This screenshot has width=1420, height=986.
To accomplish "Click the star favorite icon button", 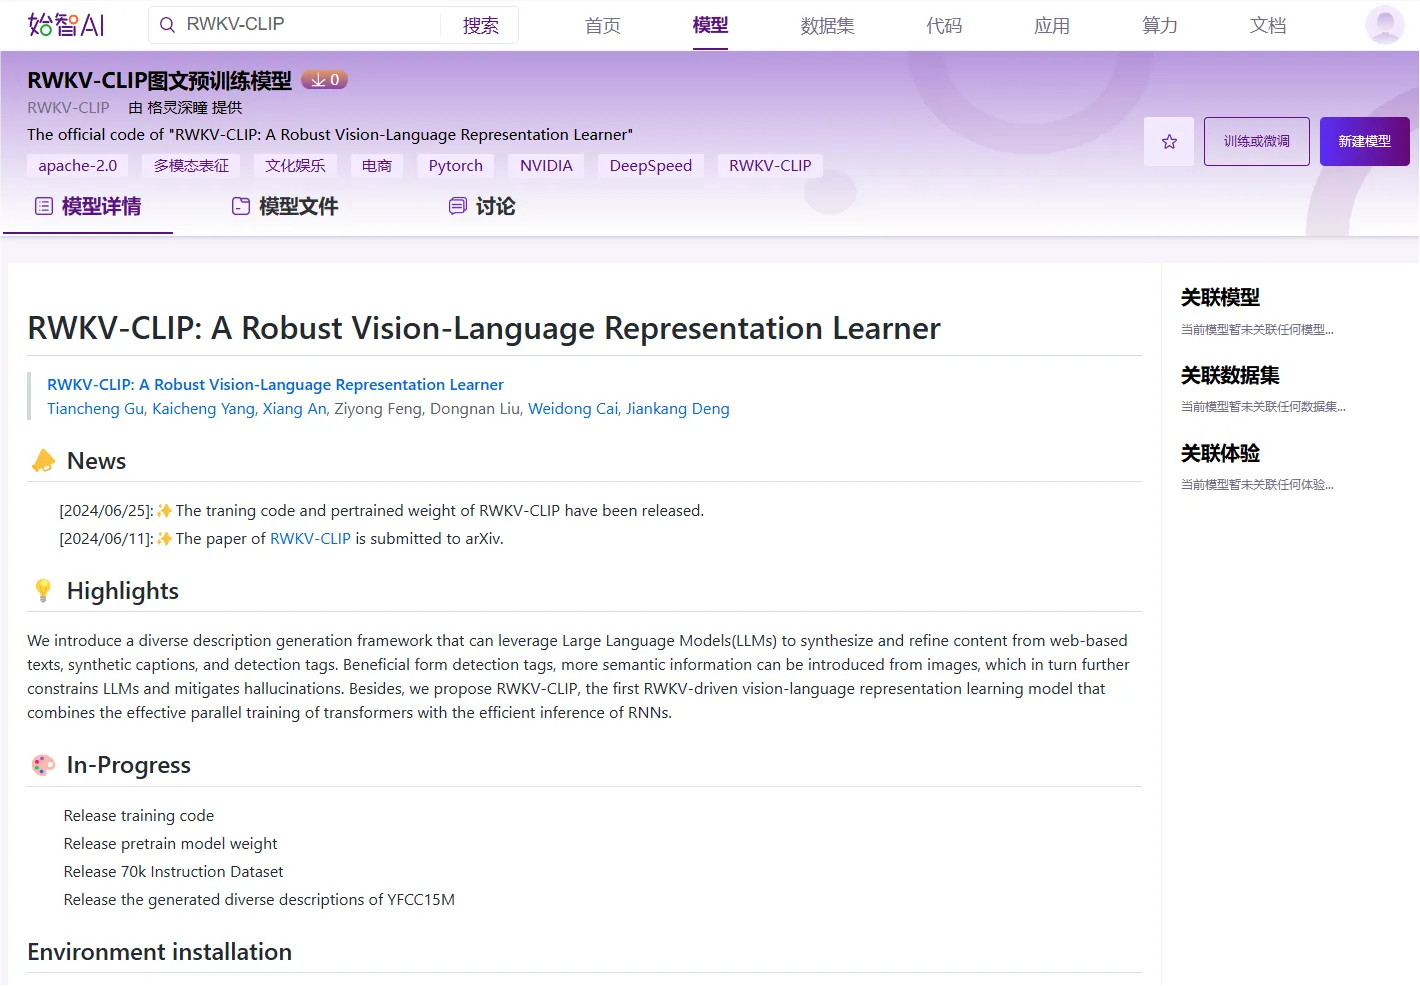I will coord(1169,142).
